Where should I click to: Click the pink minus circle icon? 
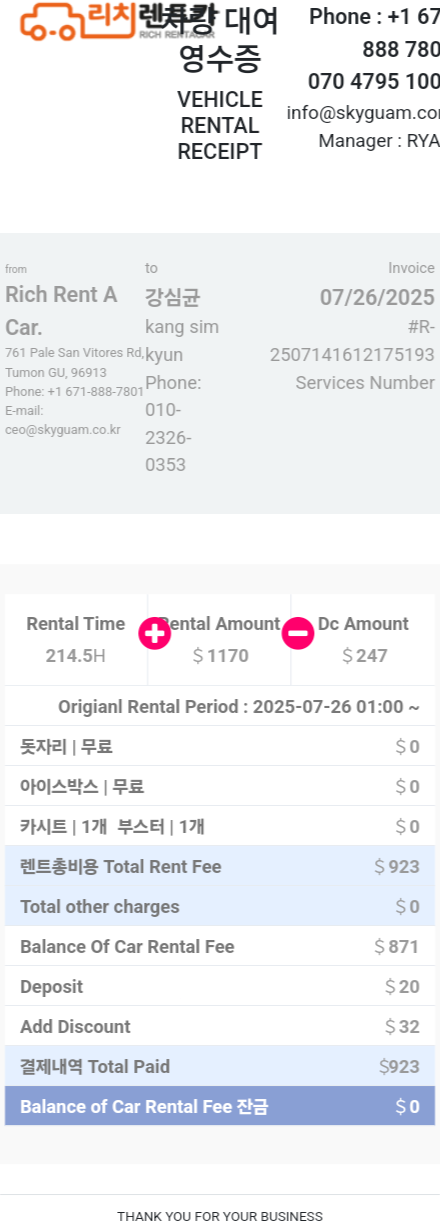tap(298, 634)
